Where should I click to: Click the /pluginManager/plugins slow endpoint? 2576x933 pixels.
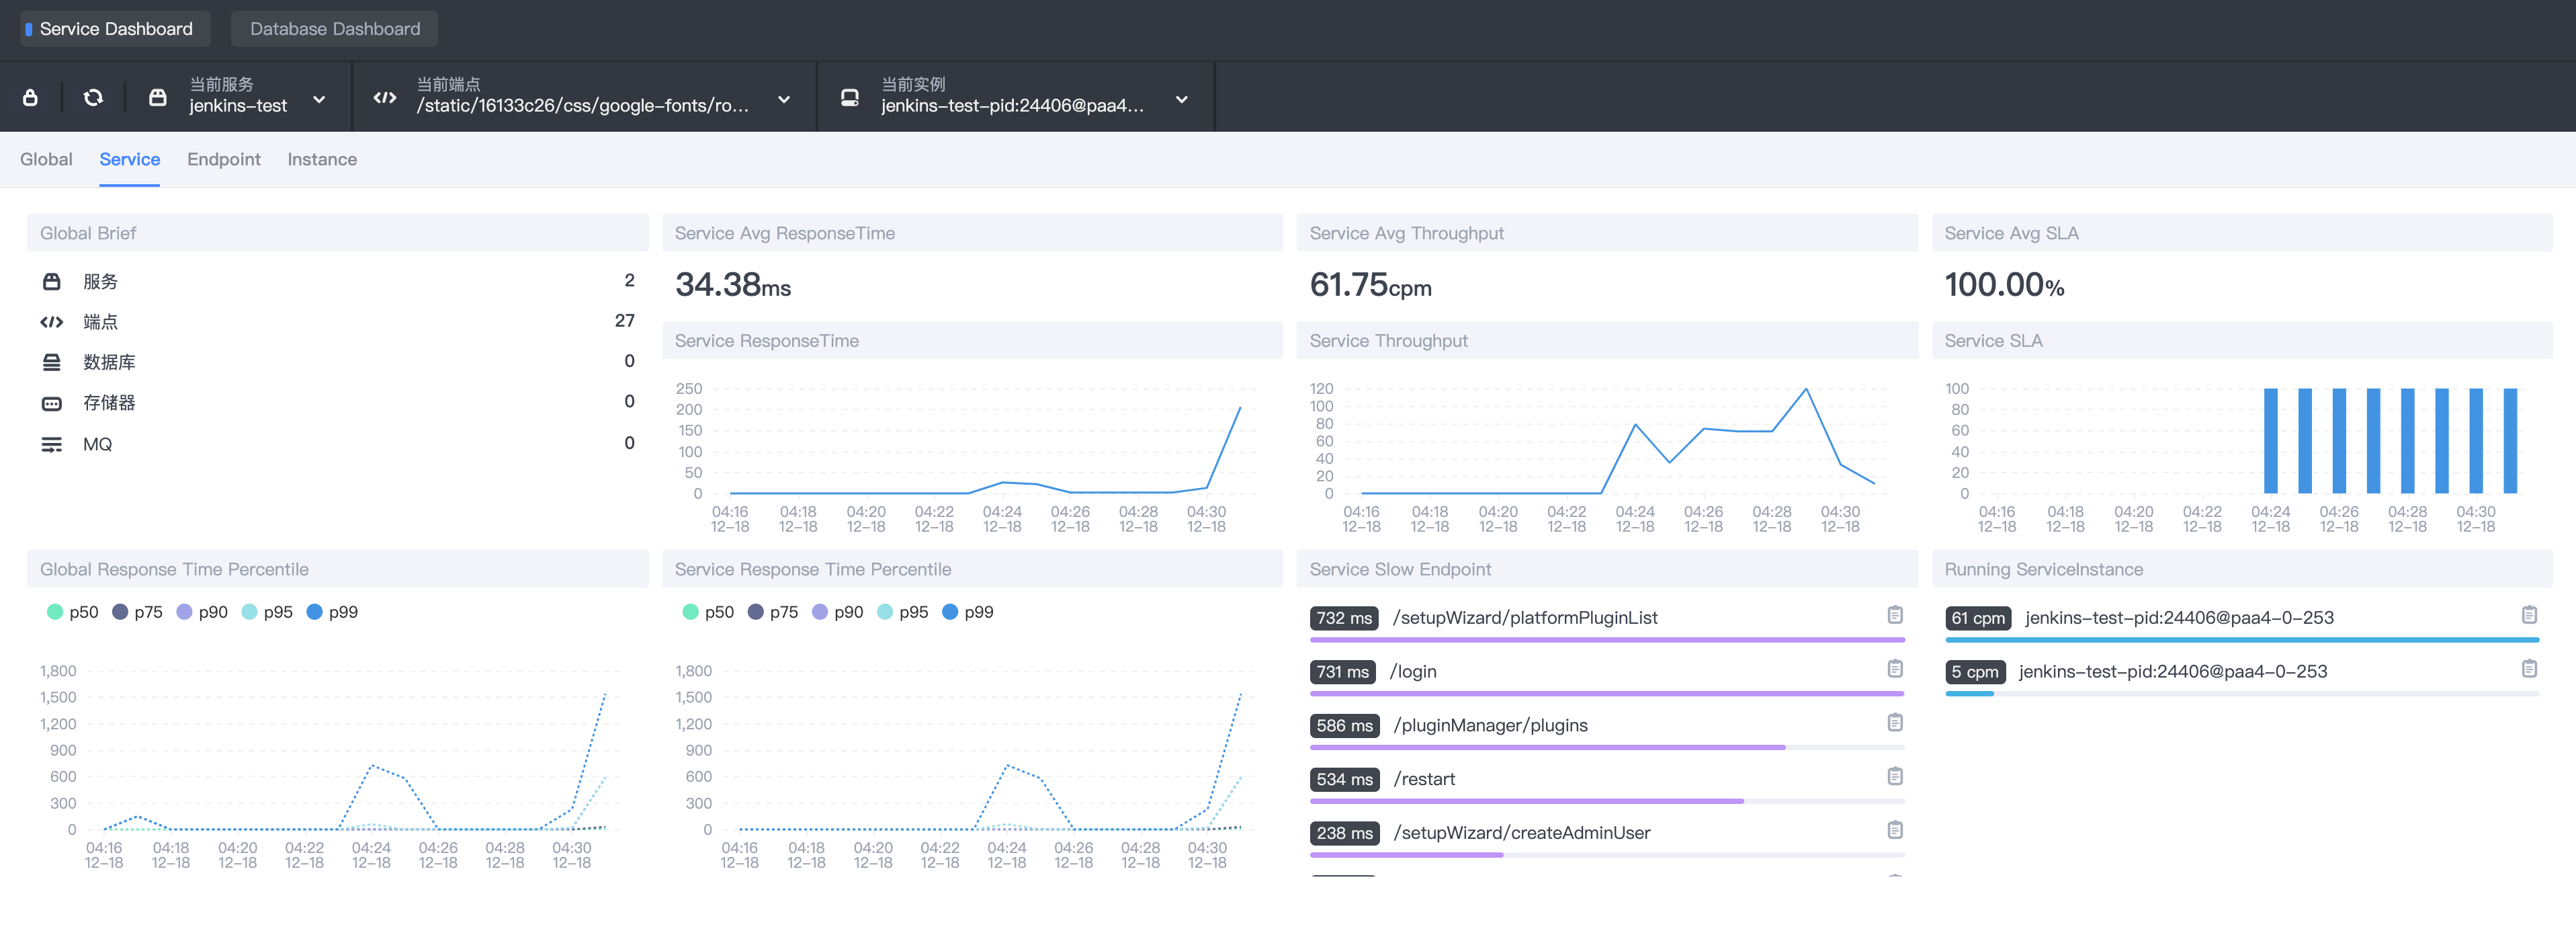(1490, 726)
